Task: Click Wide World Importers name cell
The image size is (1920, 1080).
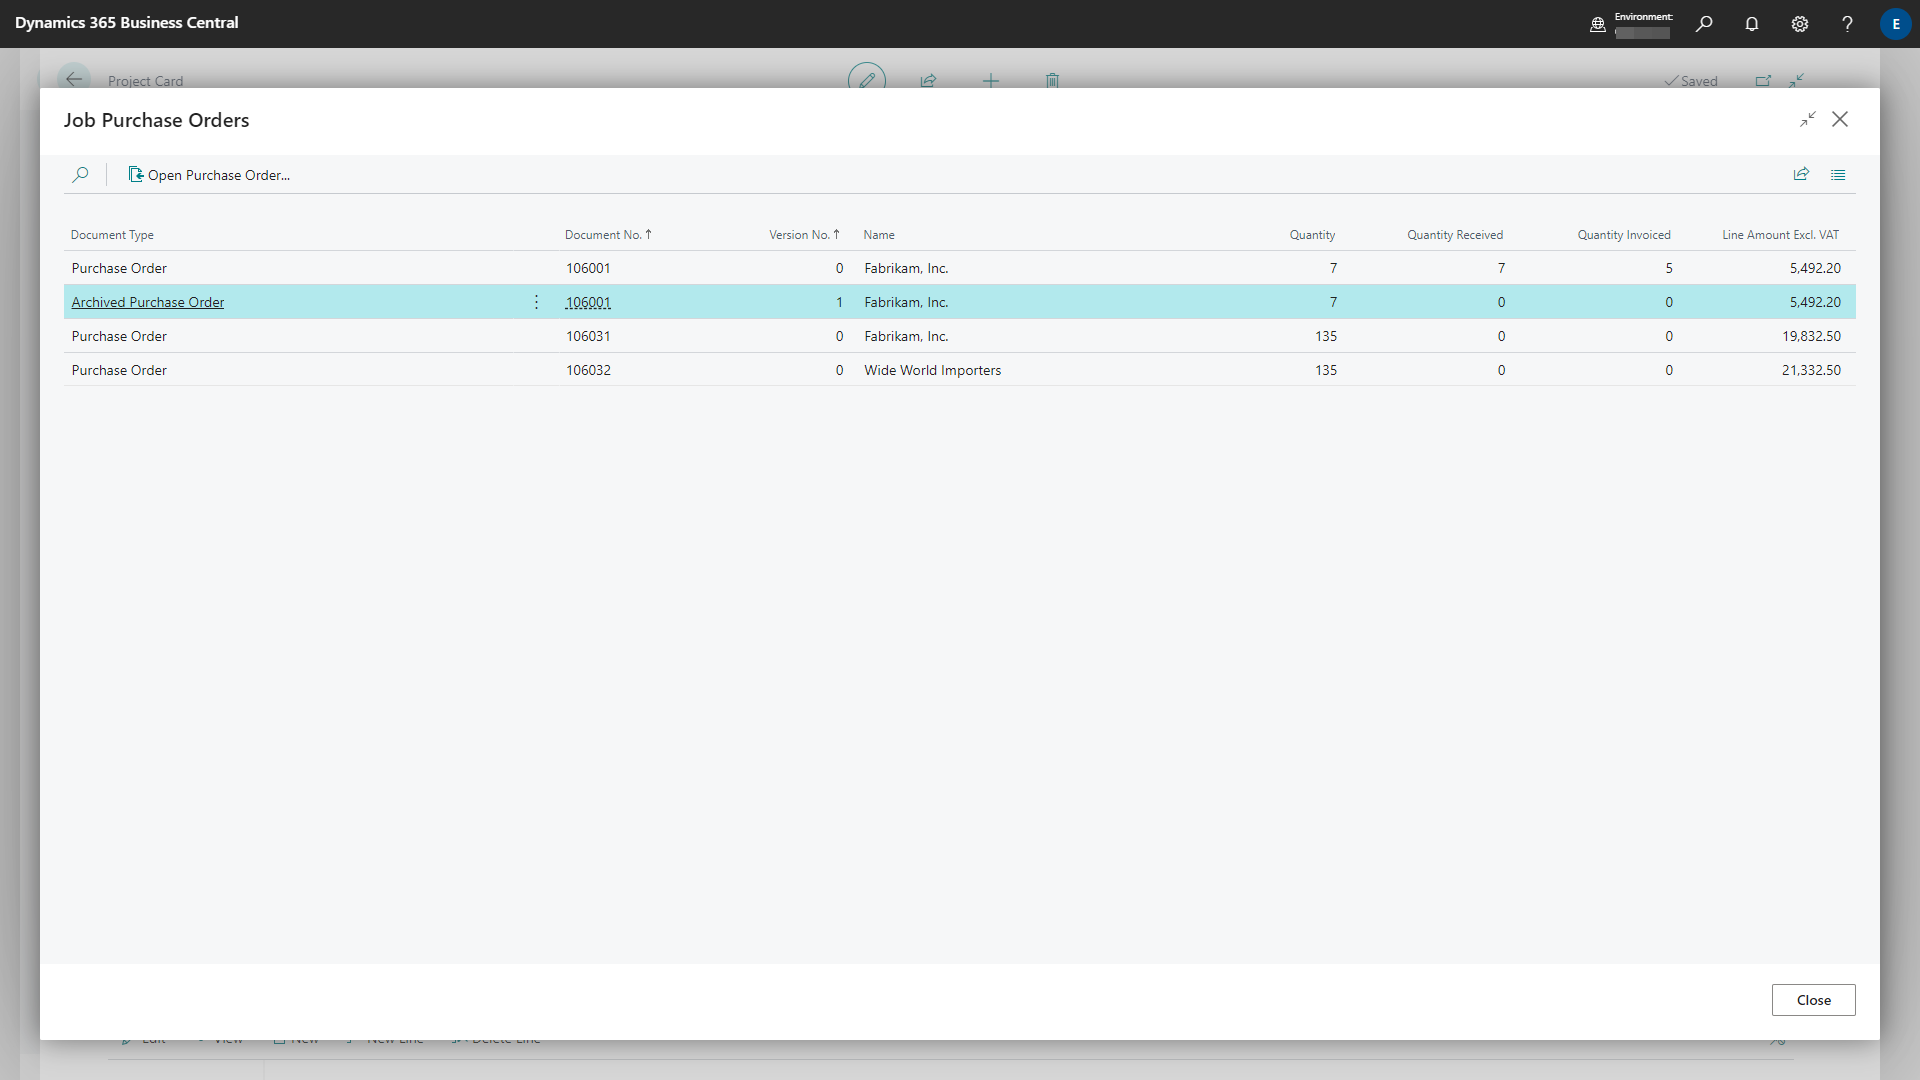Action: click(x=932, y=370)
